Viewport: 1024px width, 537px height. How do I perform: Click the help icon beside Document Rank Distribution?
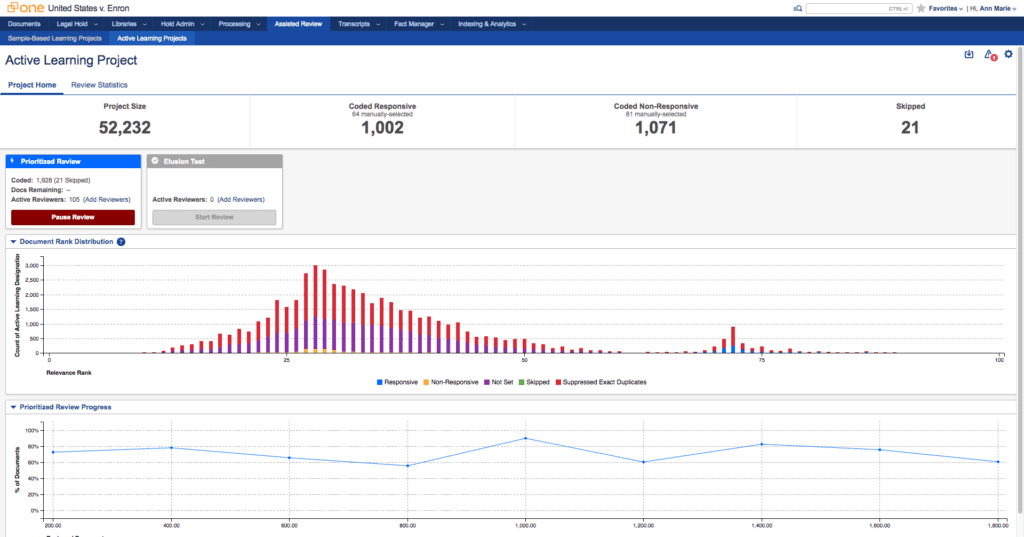pos(121,242)
